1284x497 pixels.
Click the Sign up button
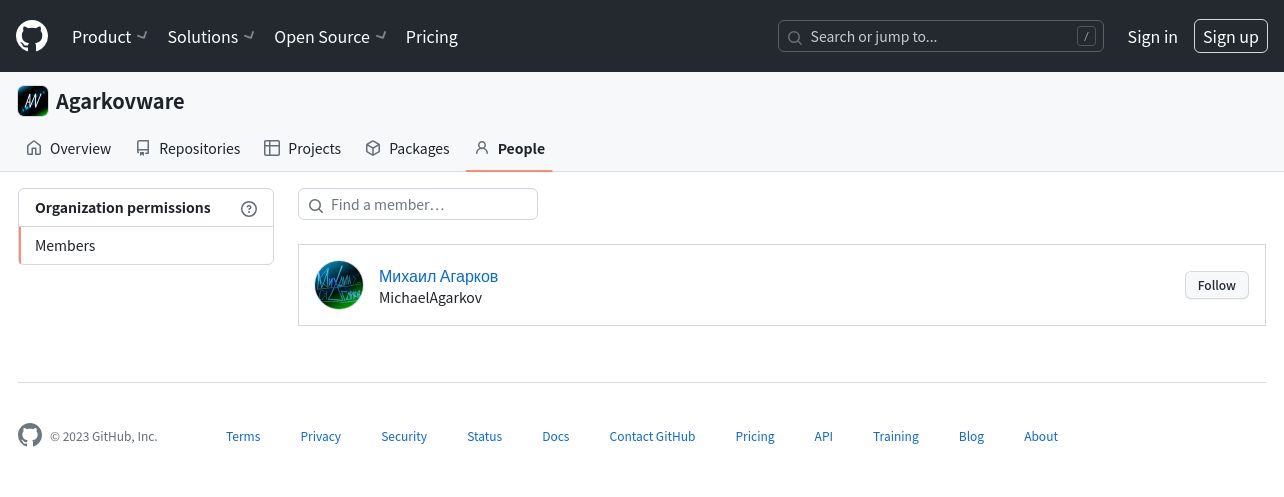point(1230,37)
